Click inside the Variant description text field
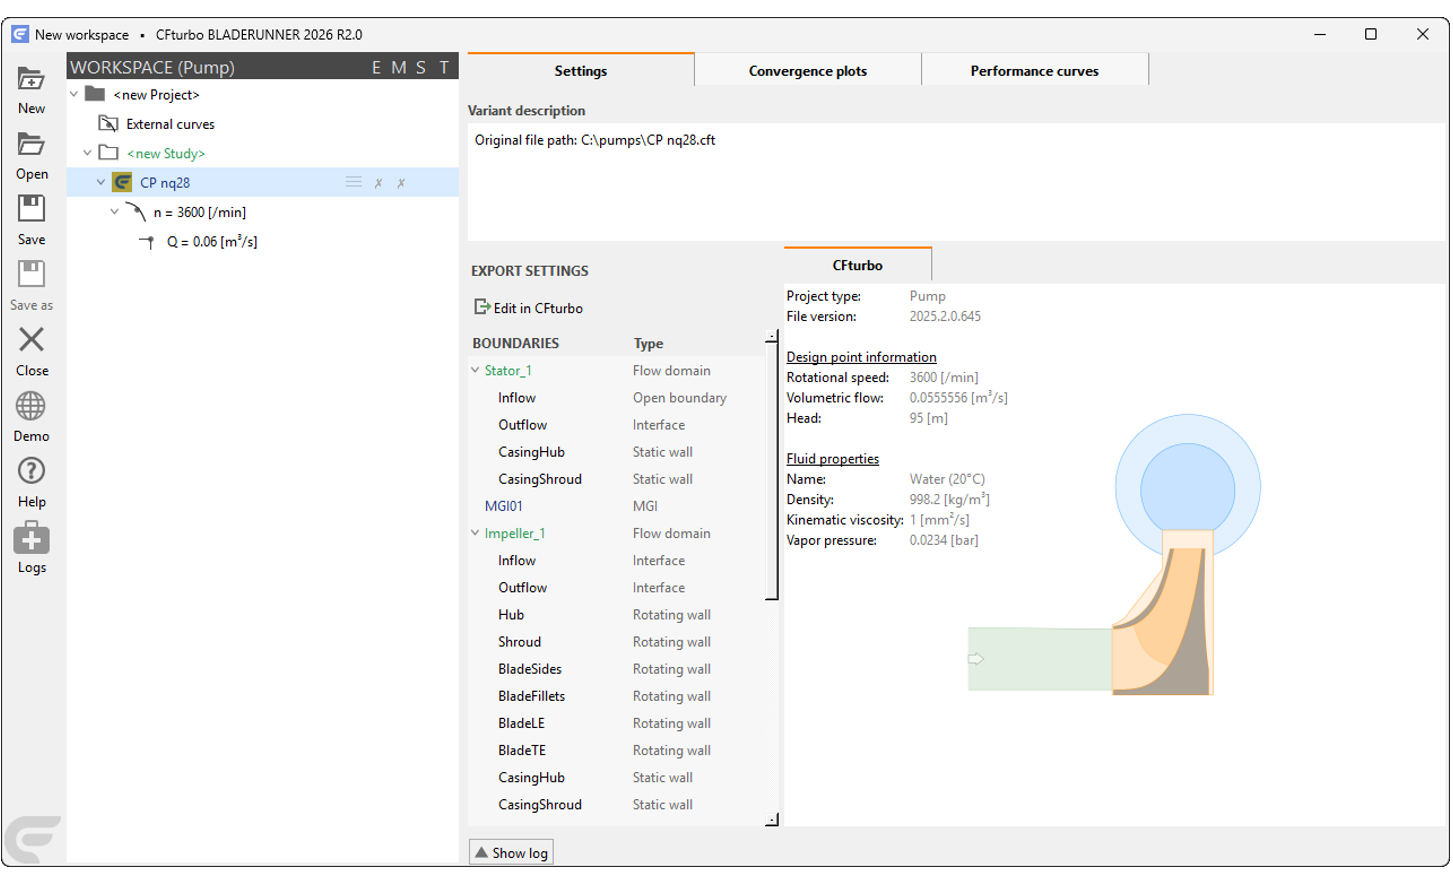The height and width of the screenshot is (888, 1453). point(957,180)
